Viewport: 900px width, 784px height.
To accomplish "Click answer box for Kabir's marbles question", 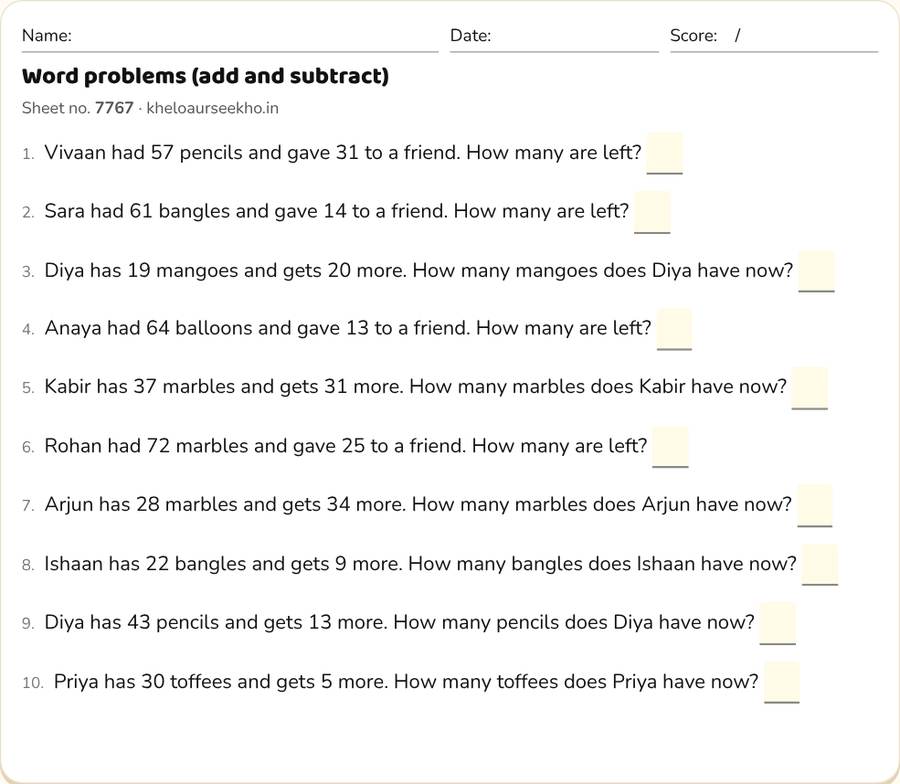I will point(810,388).
